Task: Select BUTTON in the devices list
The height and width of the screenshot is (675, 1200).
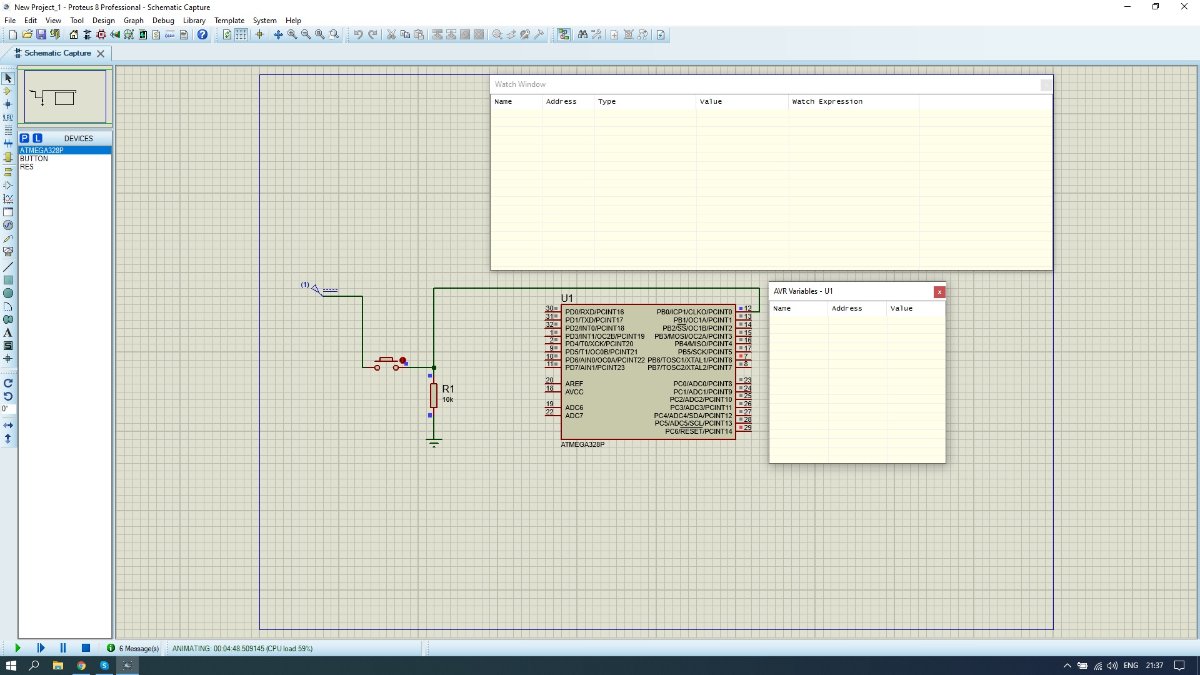Action: coord(34,159)
